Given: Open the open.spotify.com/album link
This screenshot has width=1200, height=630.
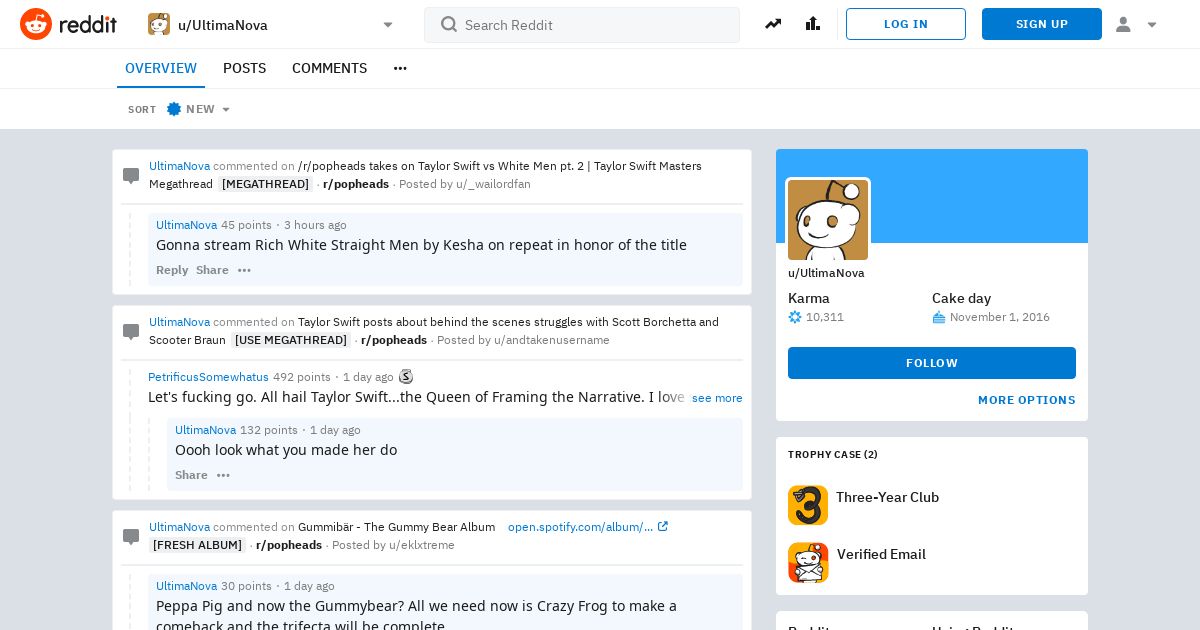Looking at the screenshot, I should point(580,527).
